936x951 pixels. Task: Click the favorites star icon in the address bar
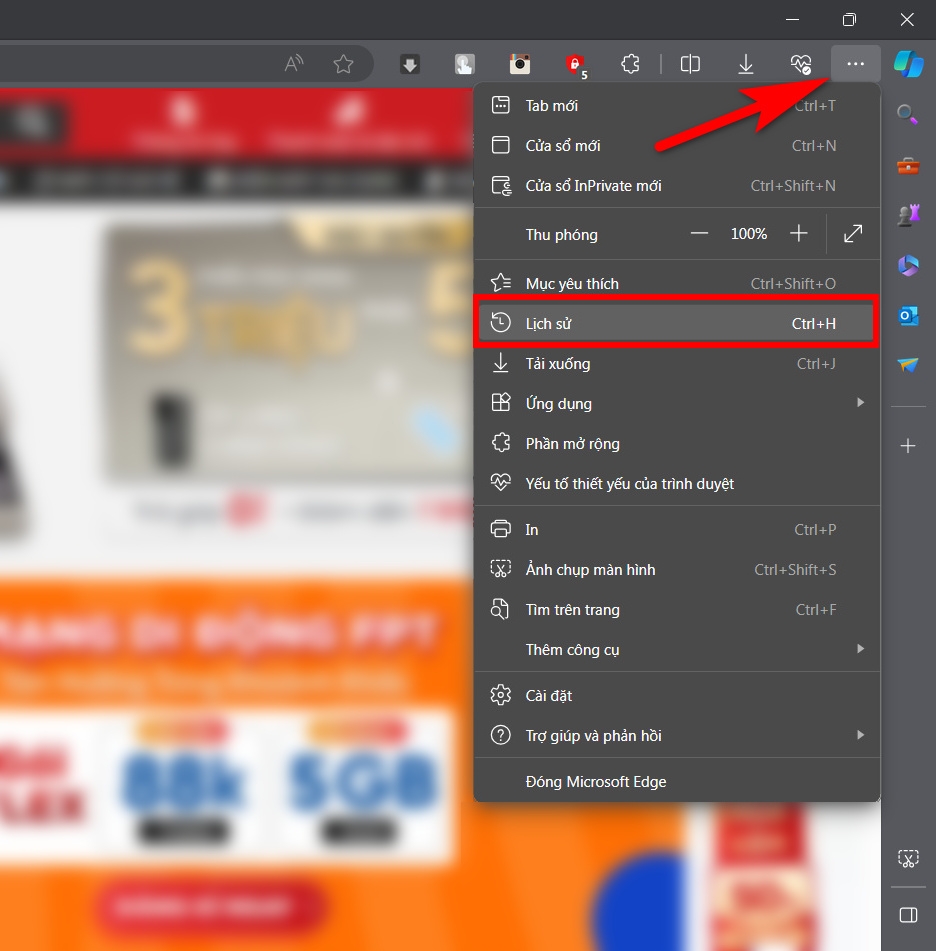click(x=343, y=64)
